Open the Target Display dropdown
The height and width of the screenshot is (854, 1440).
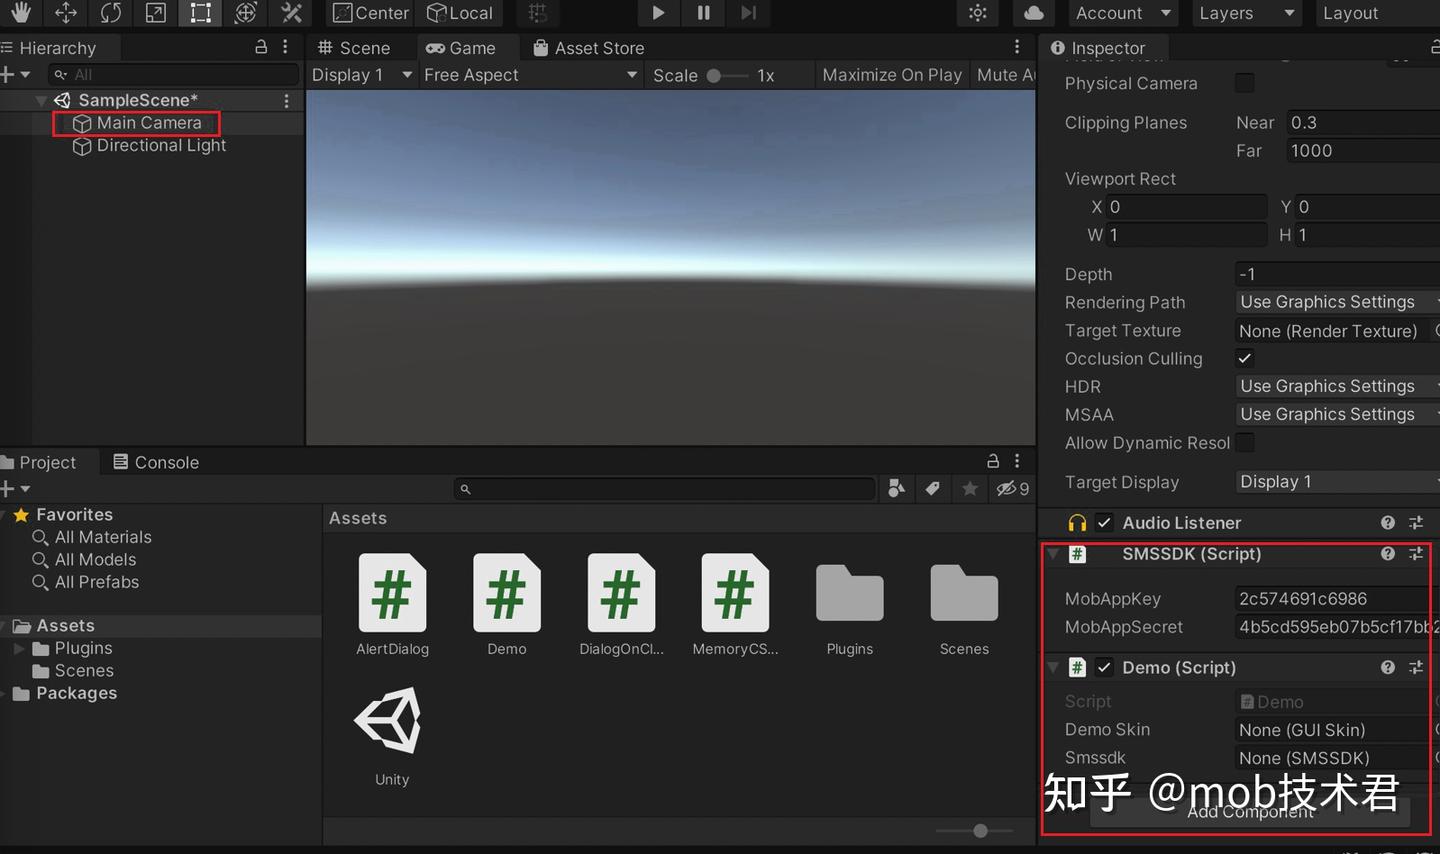click(1338, 482)
